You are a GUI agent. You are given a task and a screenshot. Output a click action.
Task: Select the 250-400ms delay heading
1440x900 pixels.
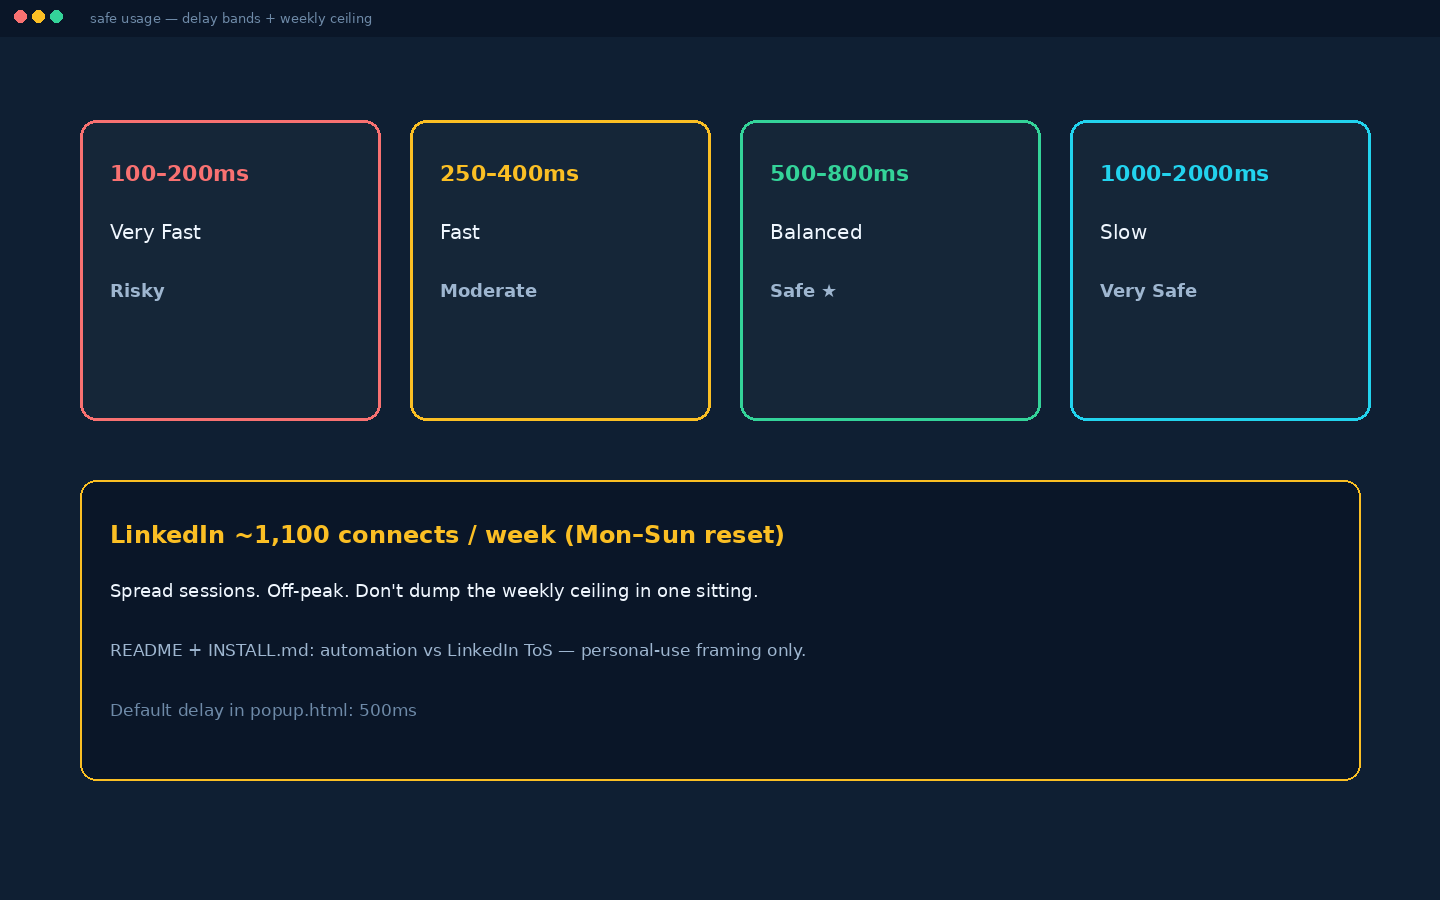pos(509,173)
